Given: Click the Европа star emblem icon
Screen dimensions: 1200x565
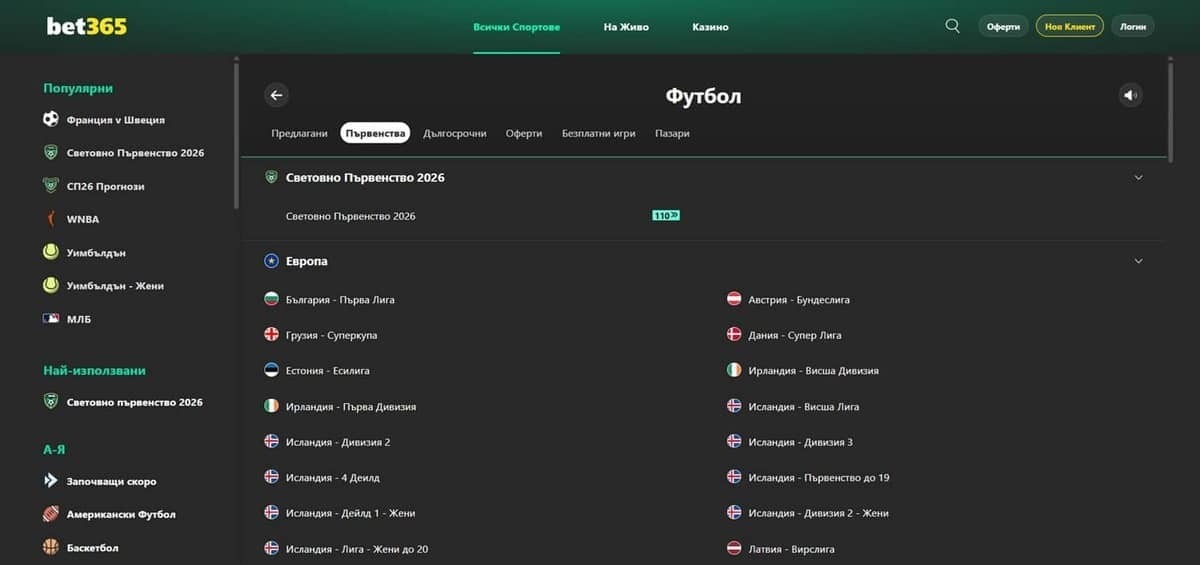Looking at the screenshot, I should pyautogui.click(x=271, y=261).
